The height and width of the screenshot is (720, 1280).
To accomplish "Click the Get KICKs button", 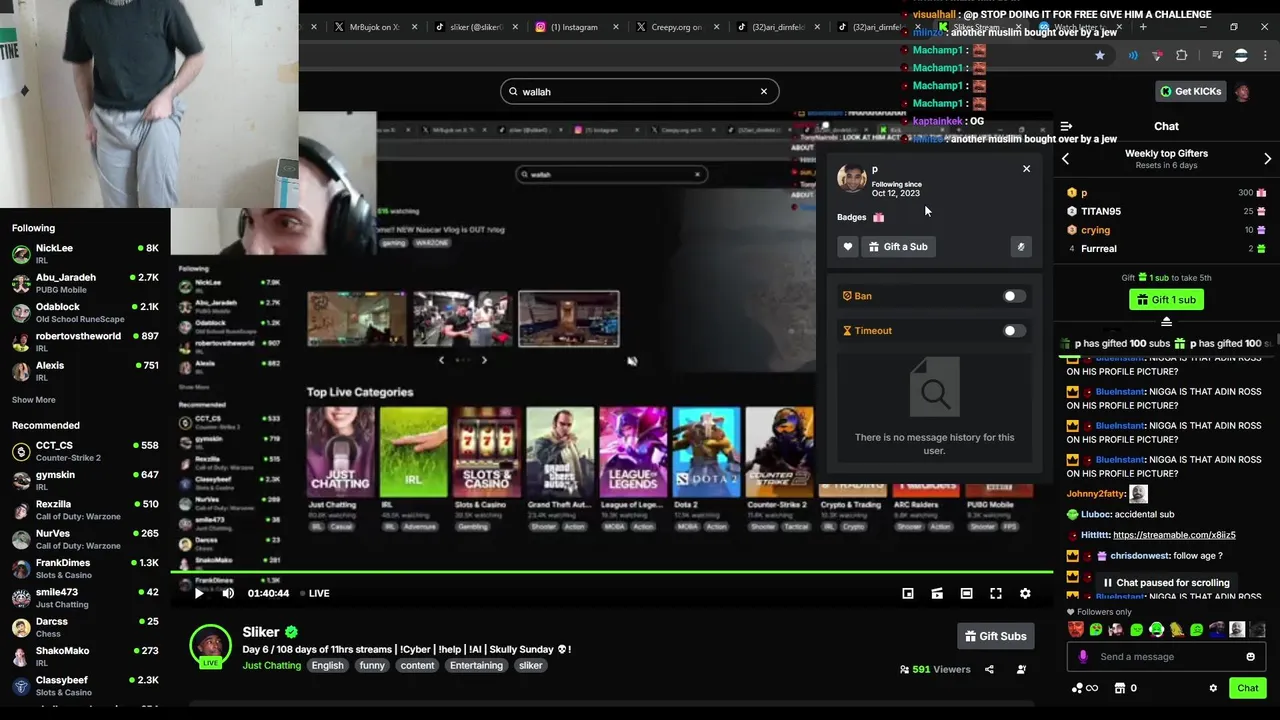I will [1190, 91].
